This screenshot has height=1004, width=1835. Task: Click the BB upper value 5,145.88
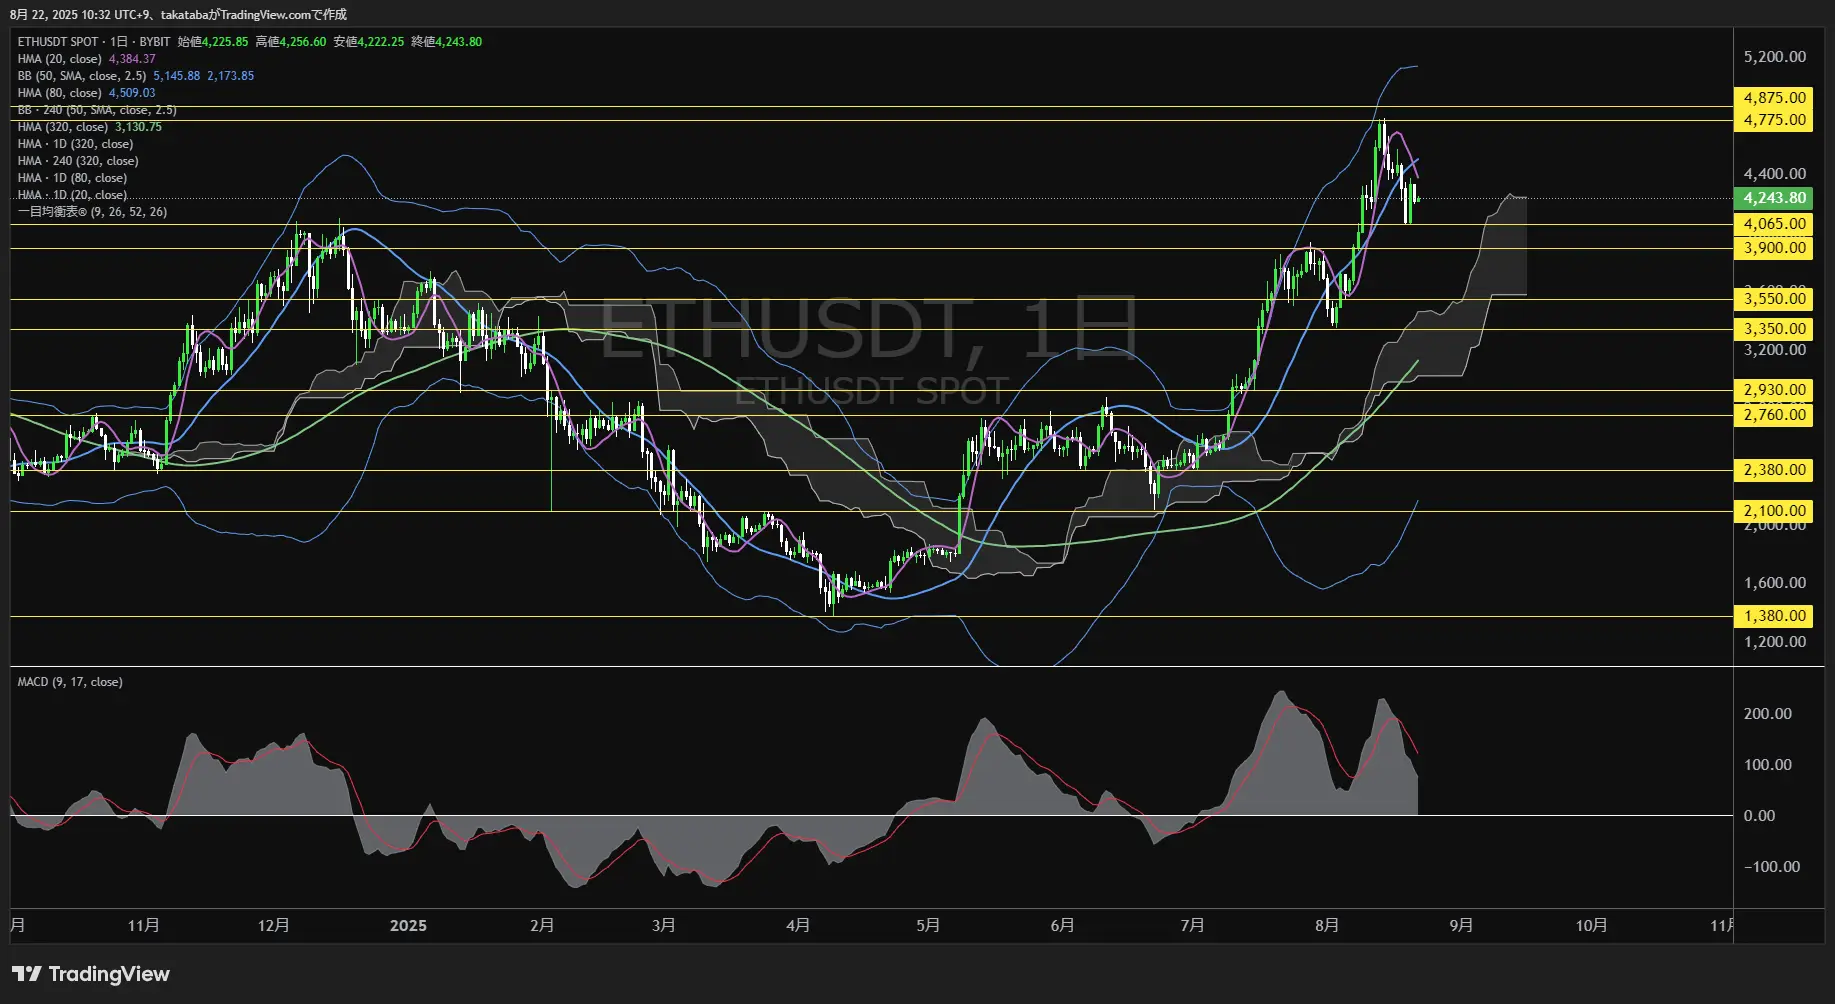177,76
